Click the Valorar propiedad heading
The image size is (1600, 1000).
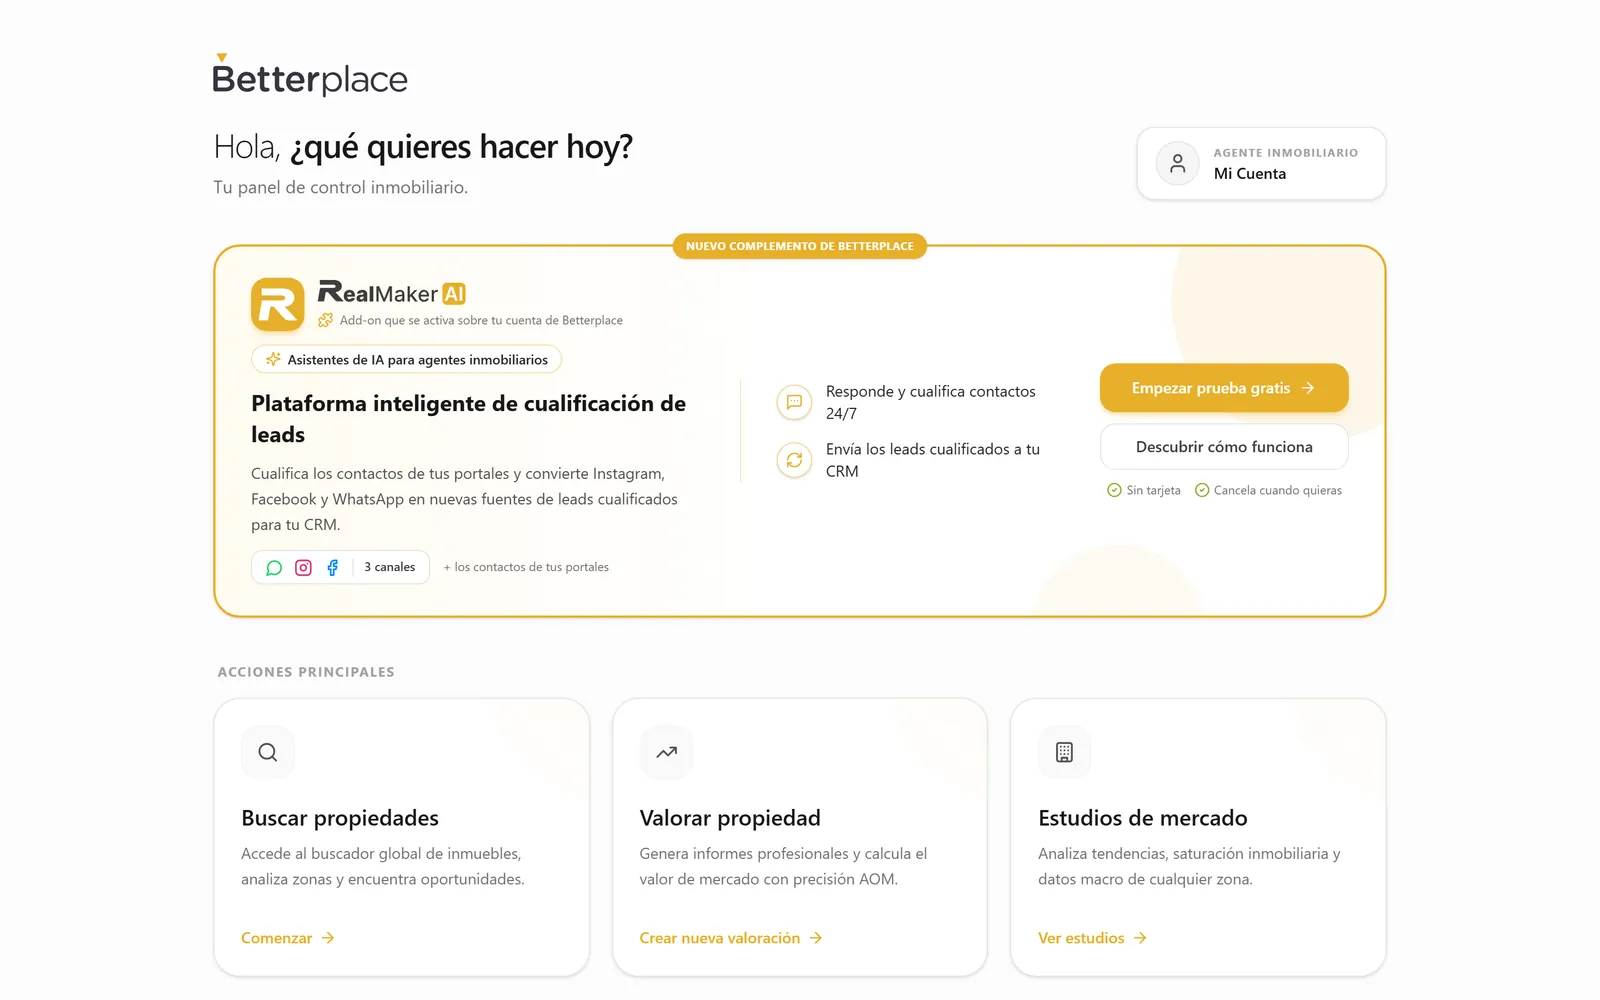pyautogui.click(x=730, y=818)
